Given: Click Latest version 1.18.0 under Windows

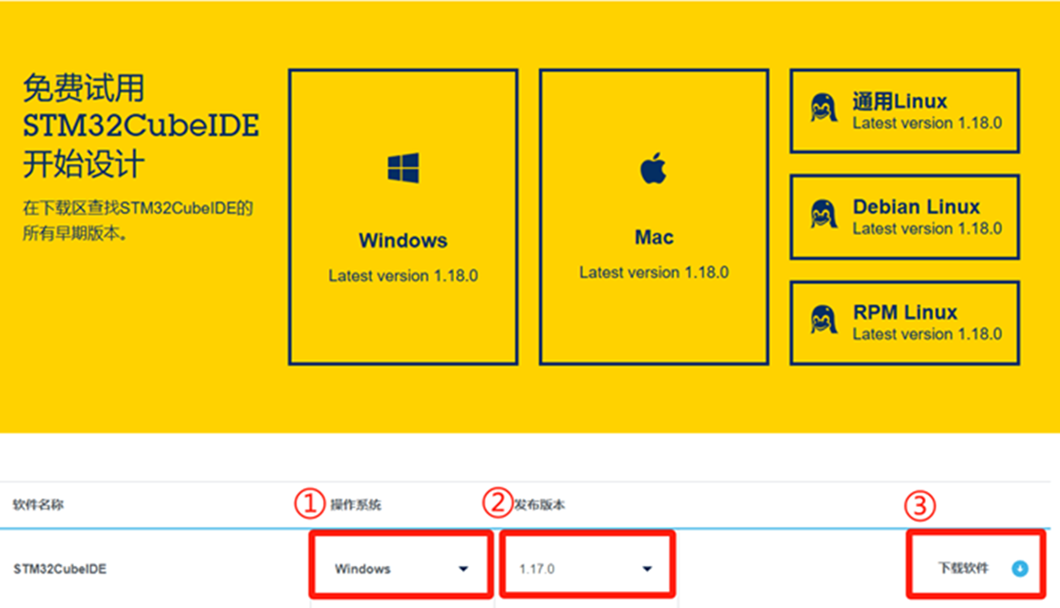Looking at the screenshot, I should (403, 276).
